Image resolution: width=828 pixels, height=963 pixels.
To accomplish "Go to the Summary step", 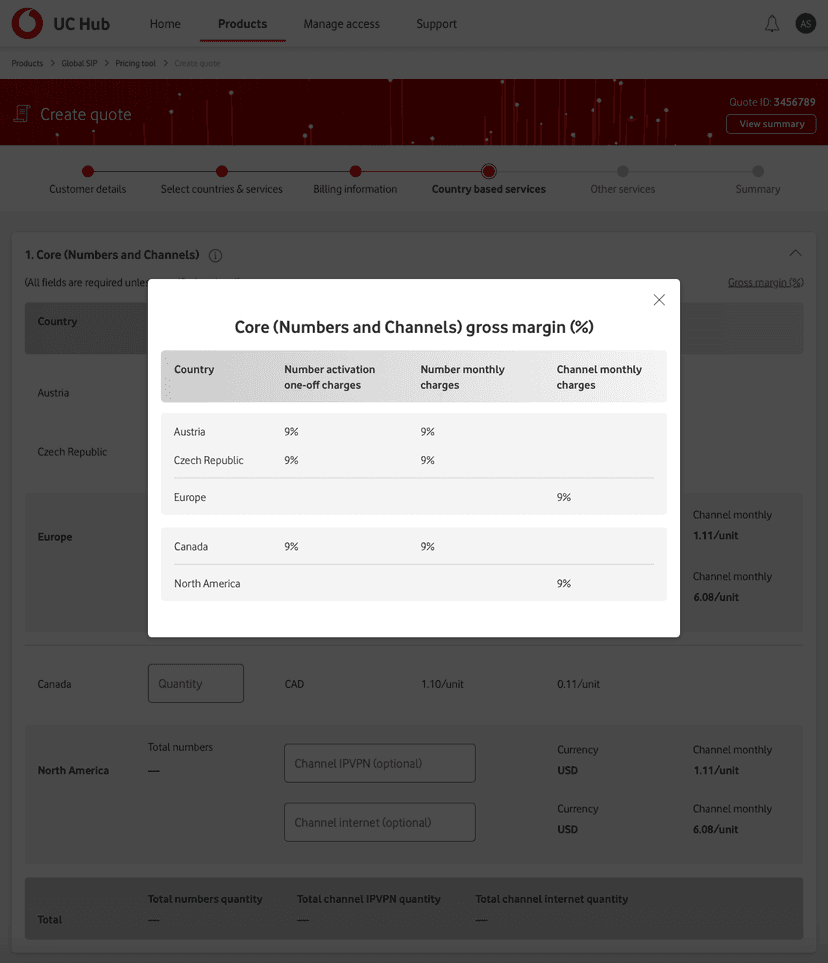I will [x=757, y=181].
